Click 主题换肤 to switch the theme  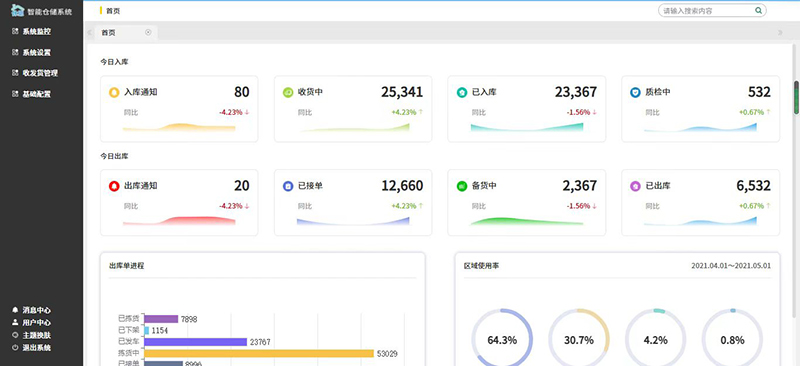[x=32, y=335]
